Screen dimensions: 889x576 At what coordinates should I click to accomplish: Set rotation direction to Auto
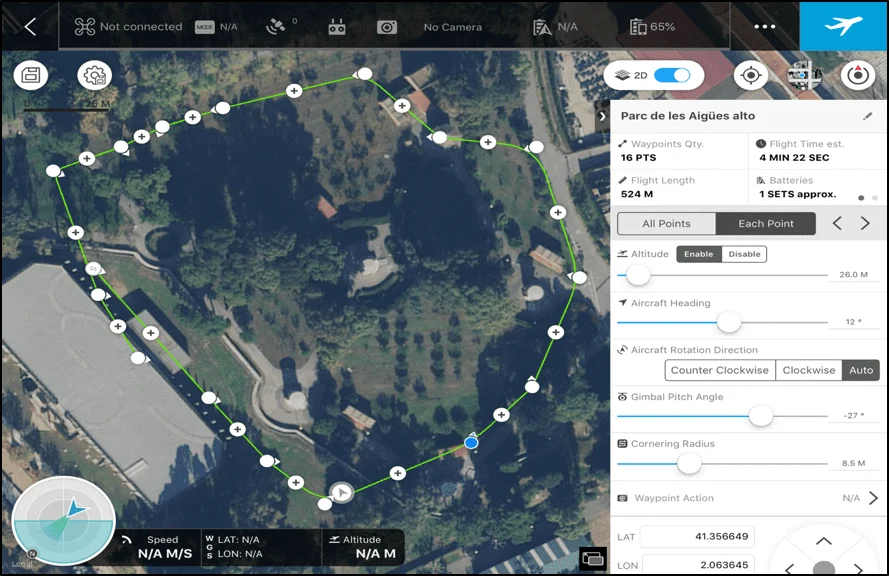pos(861,370)
